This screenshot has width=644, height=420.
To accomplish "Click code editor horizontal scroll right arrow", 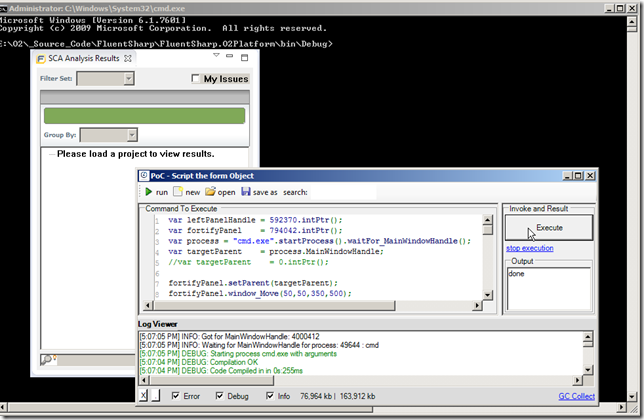I will [477, 305].
